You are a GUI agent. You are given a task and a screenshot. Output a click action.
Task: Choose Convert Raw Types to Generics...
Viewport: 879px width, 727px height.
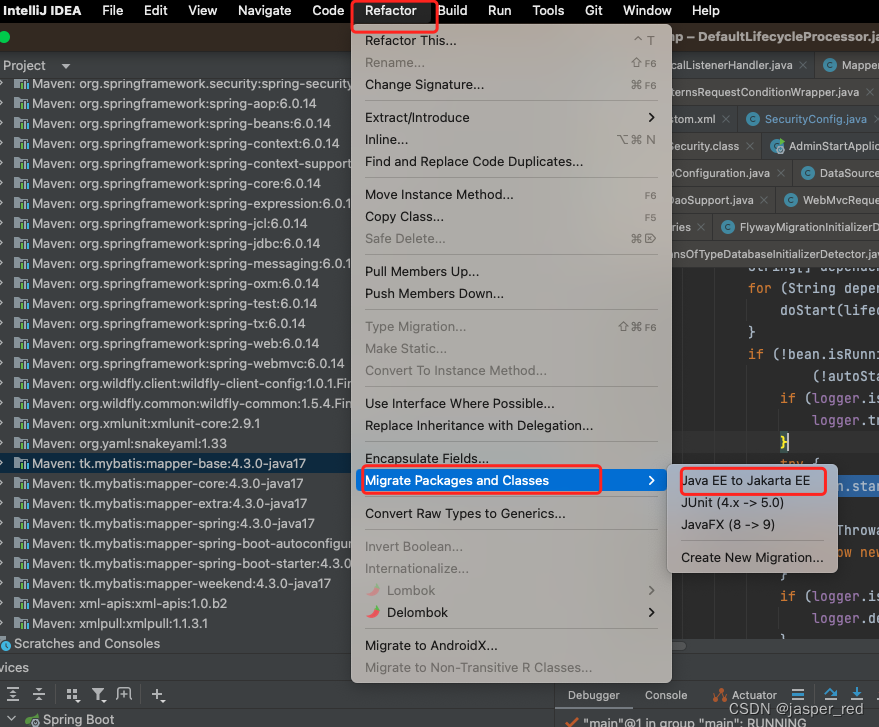[x=511, y=513]
